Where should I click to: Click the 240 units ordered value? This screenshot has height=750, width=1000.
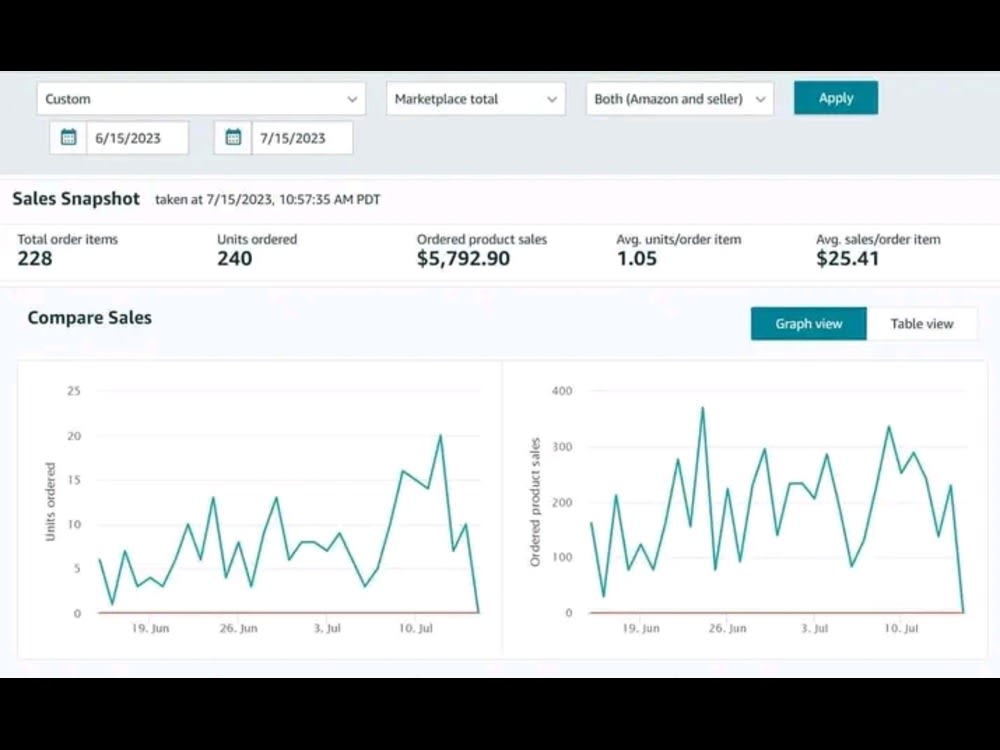(x=235, y=259)
